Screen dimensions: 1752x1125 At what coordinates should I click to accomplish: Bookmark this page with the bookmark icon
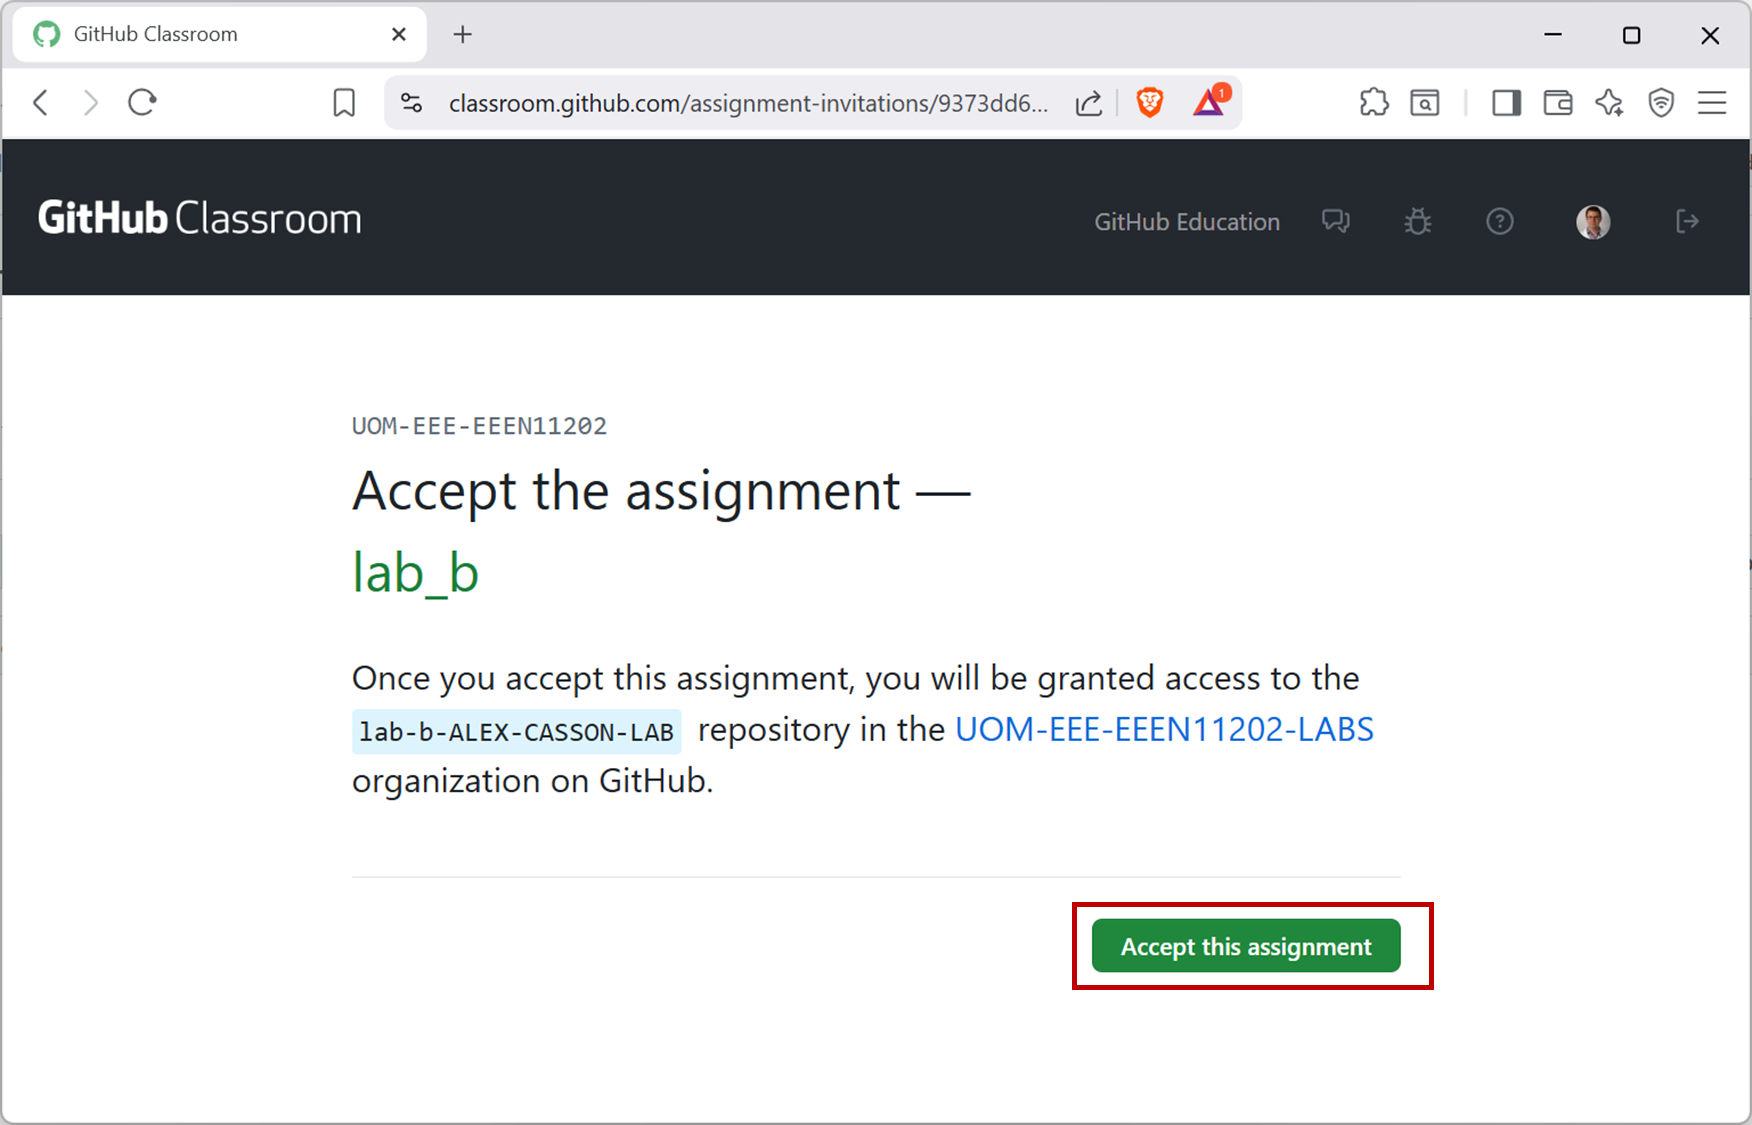coord(344,102)
